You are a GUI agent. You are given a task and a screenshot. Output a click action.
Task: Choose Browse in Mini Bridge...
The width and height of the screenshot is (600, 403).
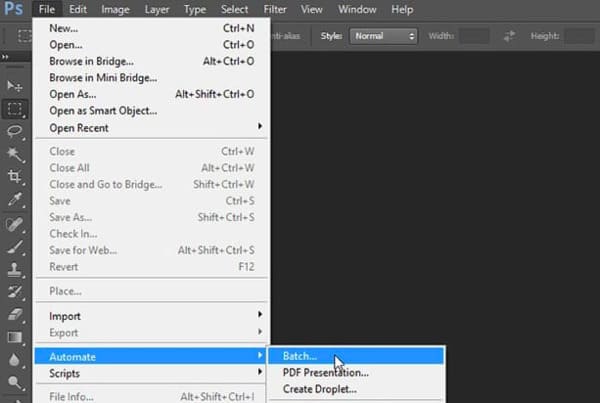(x=152, y=78)
